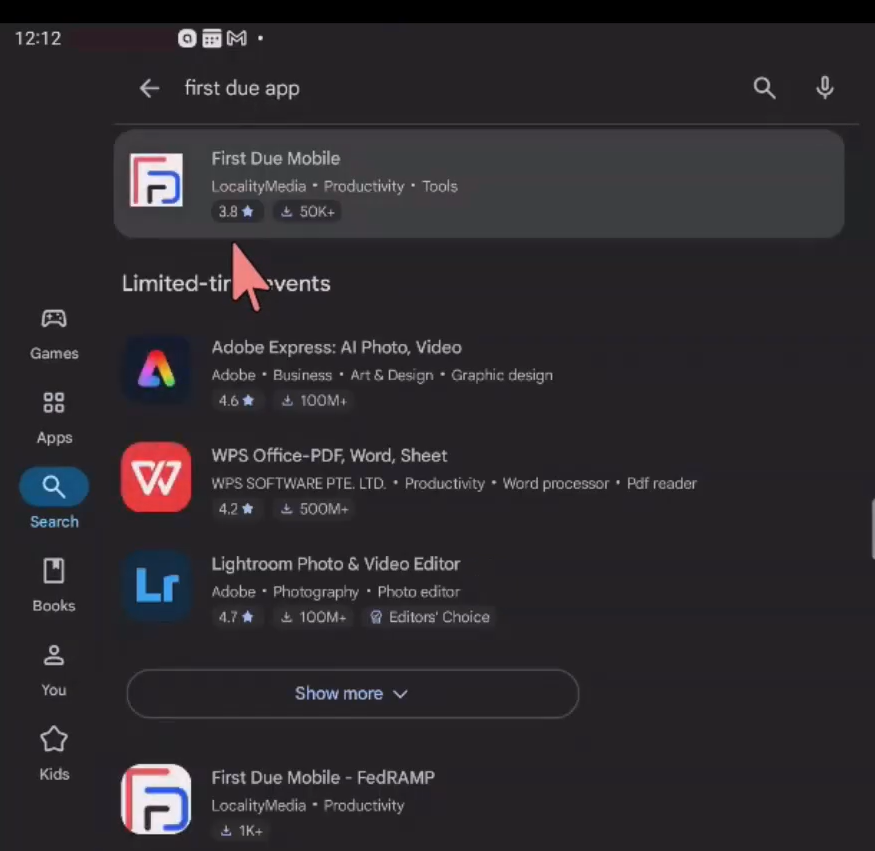Click 'Graphic design' tag on Adobe Express

pos(502,376)
